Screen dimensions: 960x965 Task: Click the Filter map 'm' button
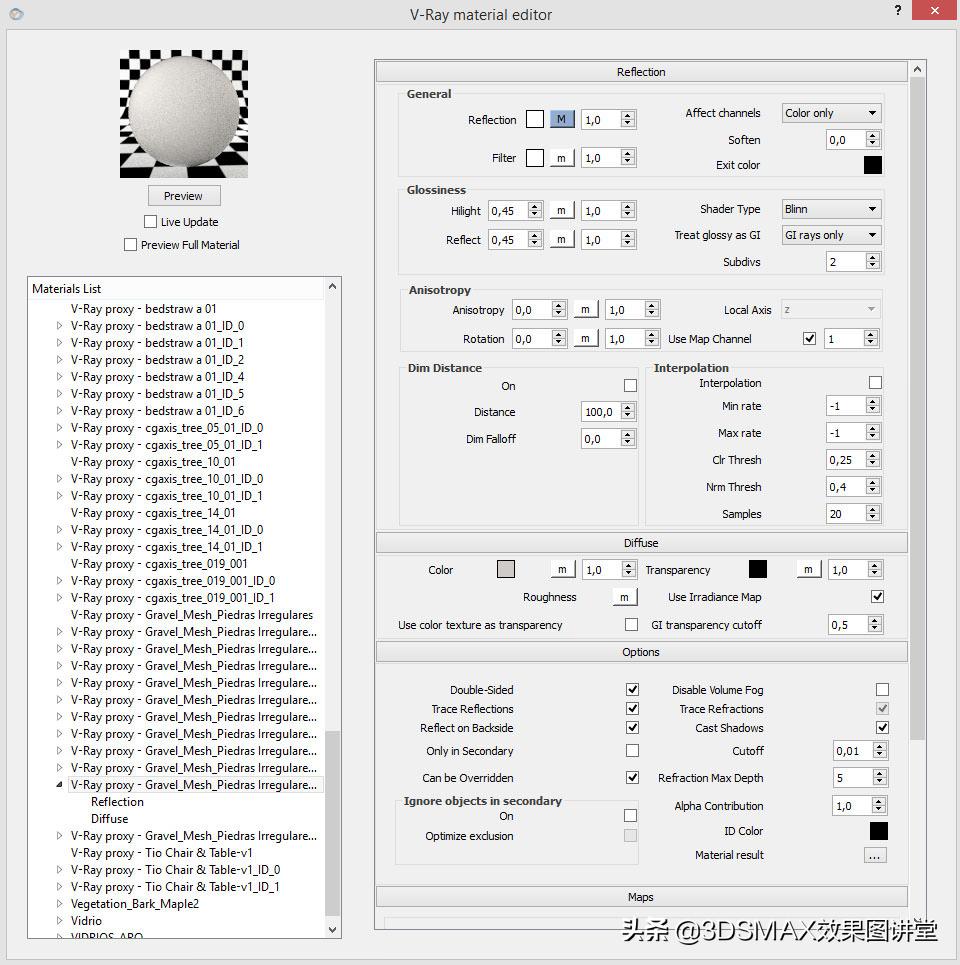point(561,158)
